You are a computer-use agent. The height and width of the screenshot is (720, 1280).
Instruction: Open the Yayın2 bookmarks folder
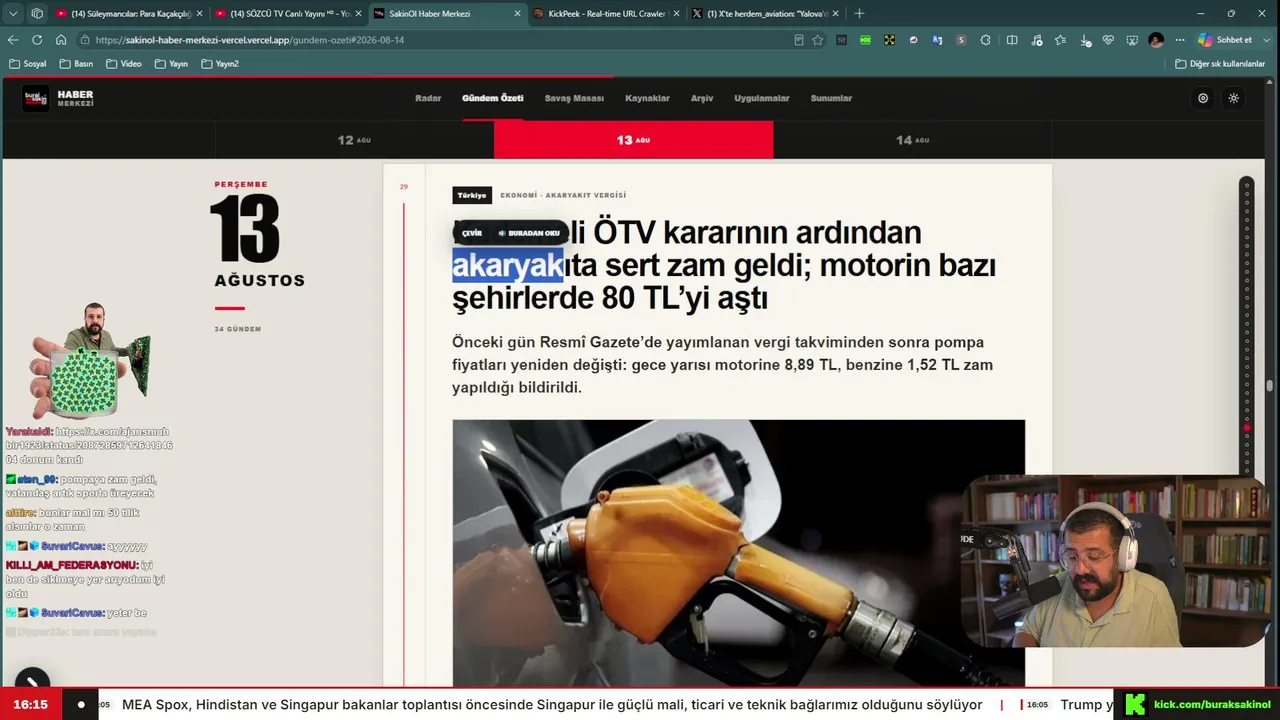click(x=220, y=64)
